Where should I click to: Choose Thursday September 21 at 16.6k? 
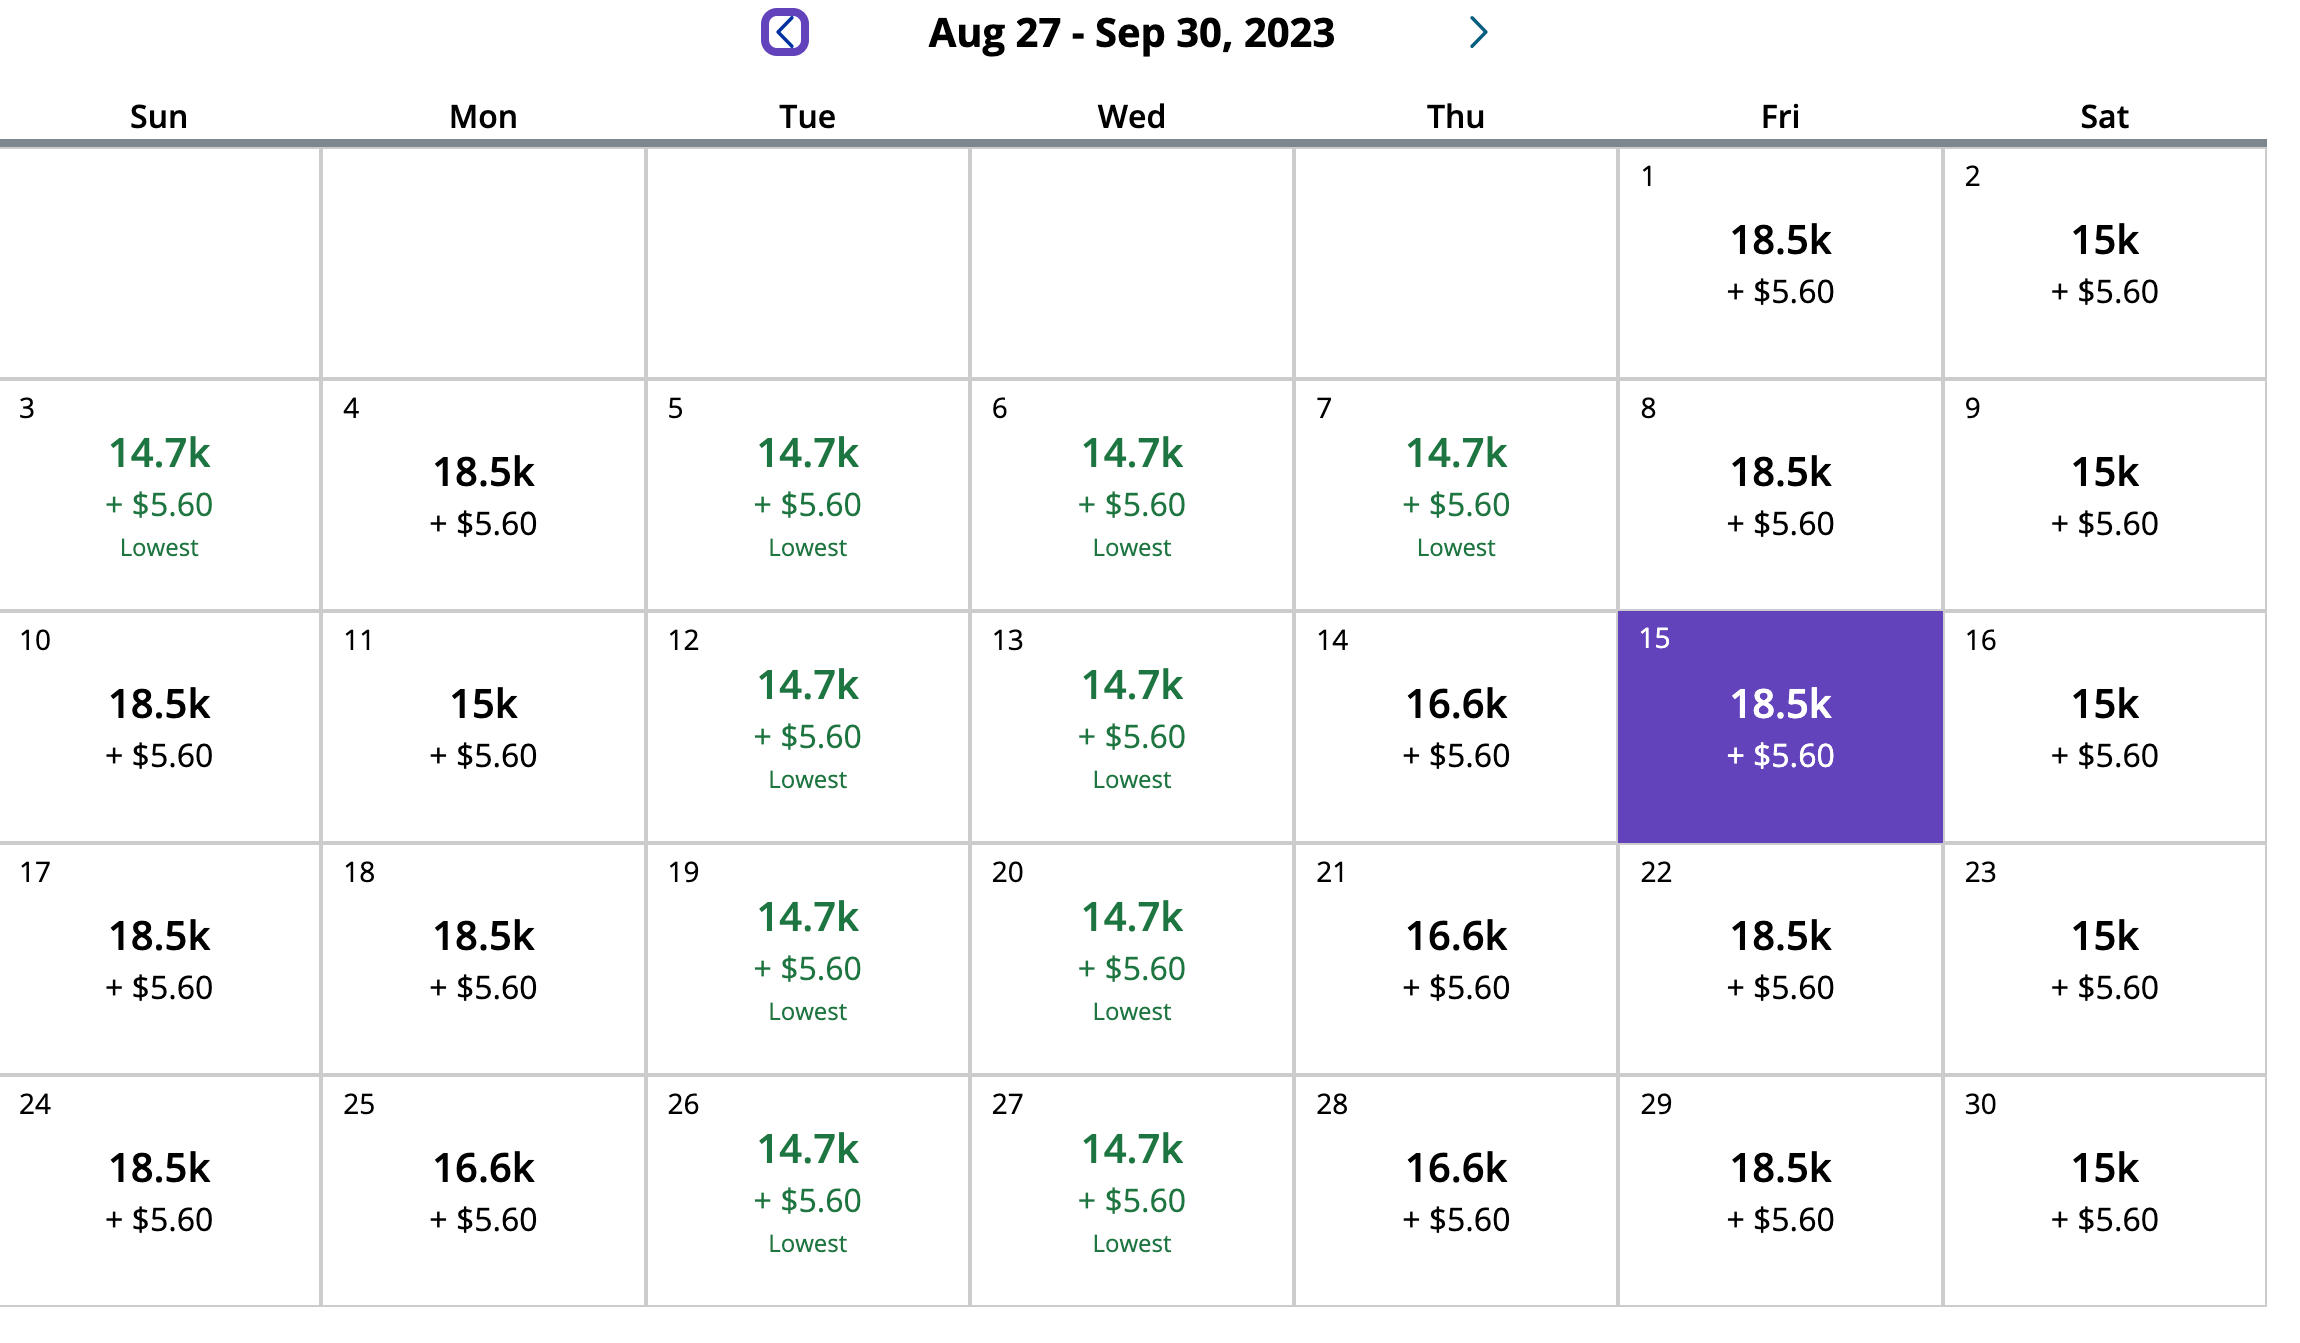click(x=1456, y=960)
